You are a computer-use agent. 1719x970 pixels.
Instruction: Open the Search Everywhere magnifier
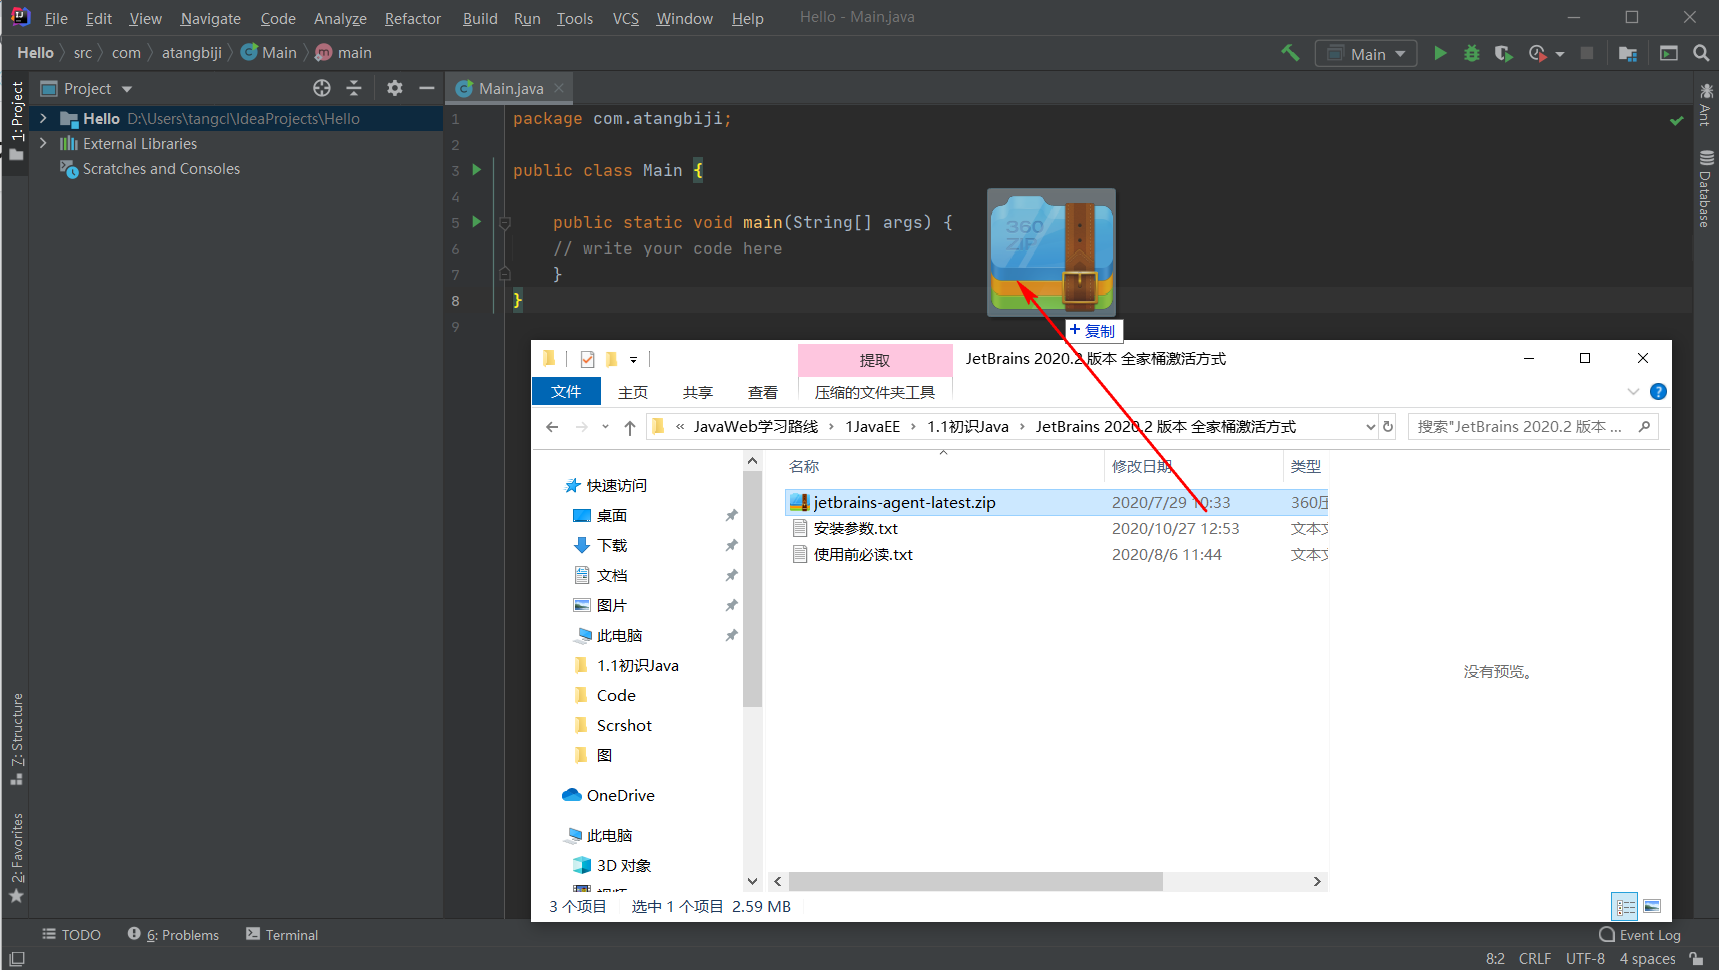(1701, 53)
